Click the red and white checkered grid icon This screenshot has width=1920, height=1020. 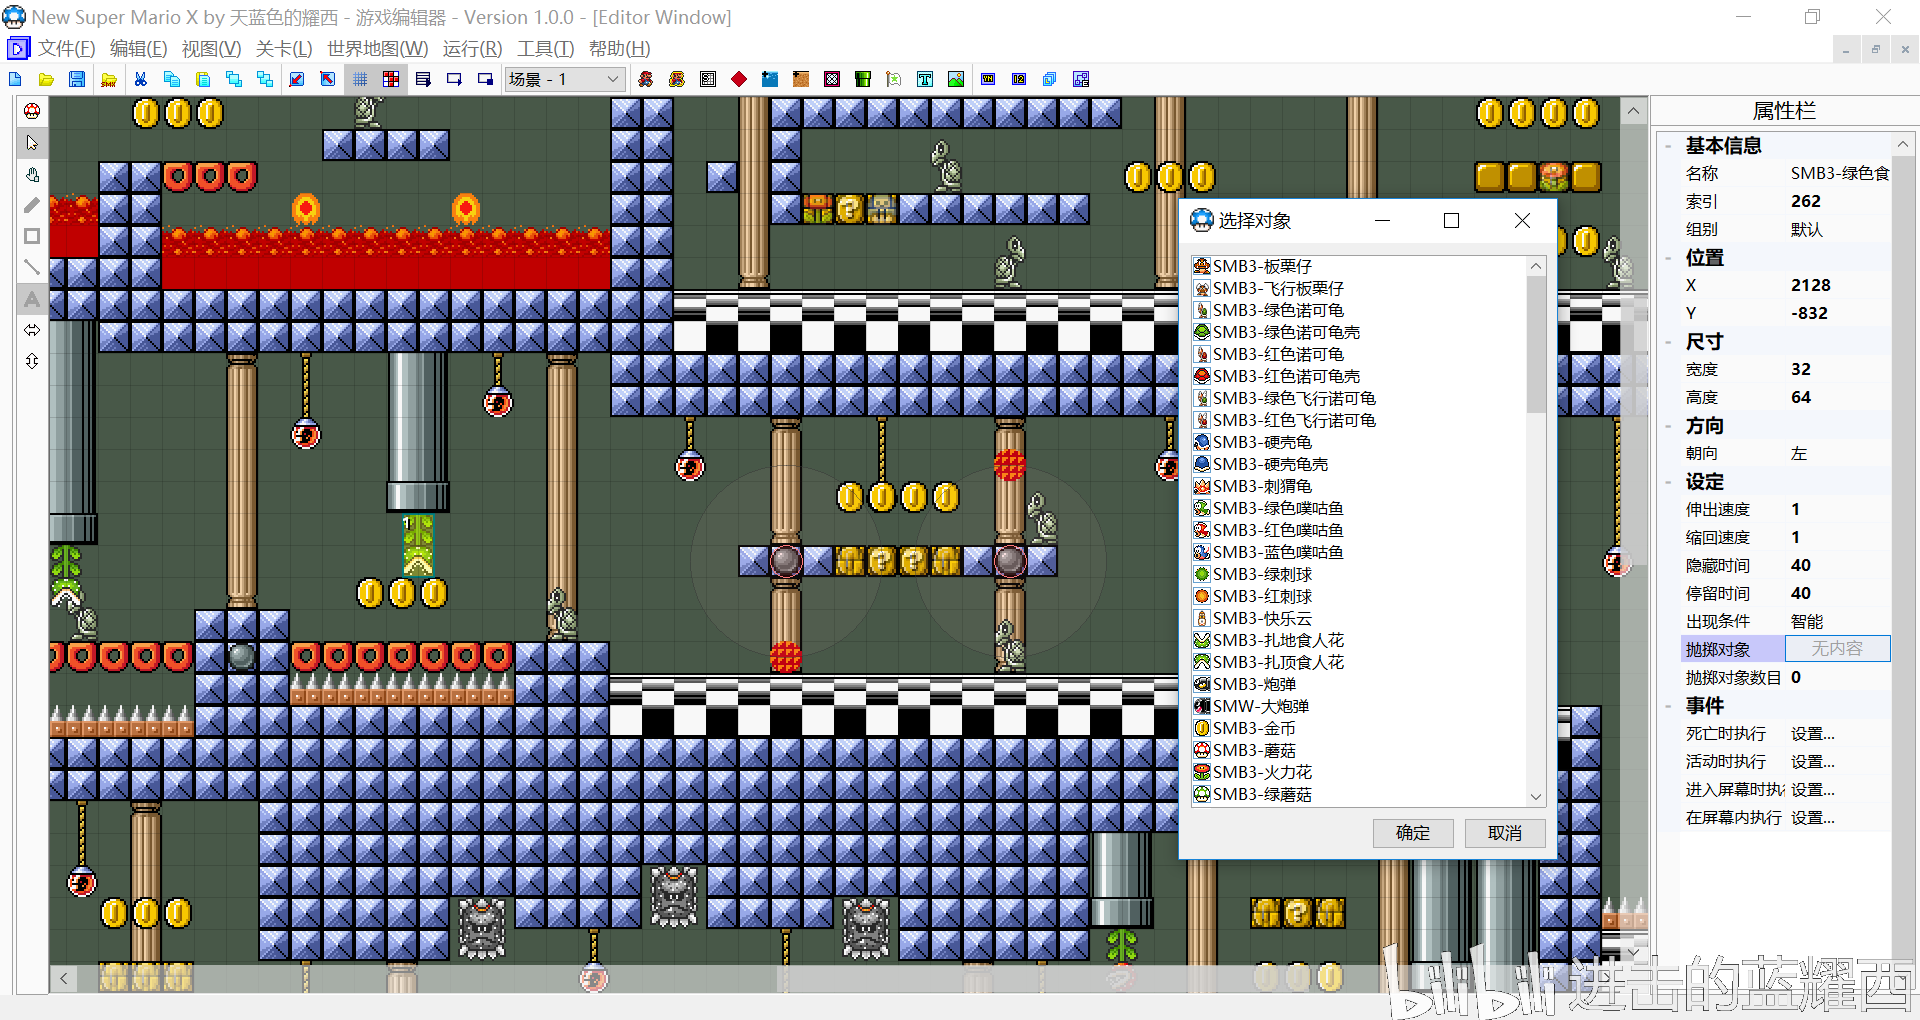tap(391, 79)
